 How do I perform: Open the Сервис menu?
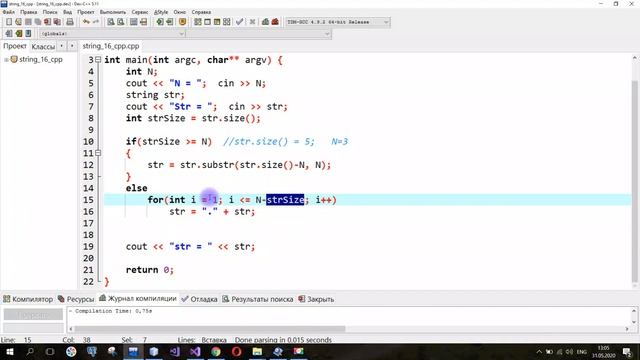pos(140,12)
